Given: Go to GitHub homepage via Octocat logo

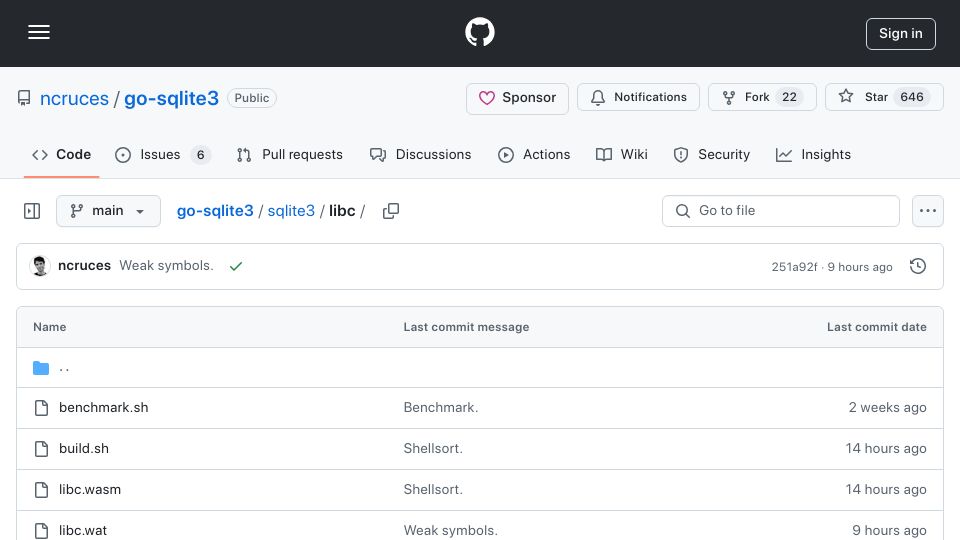Looking at the screenshot, I should 480,32.
